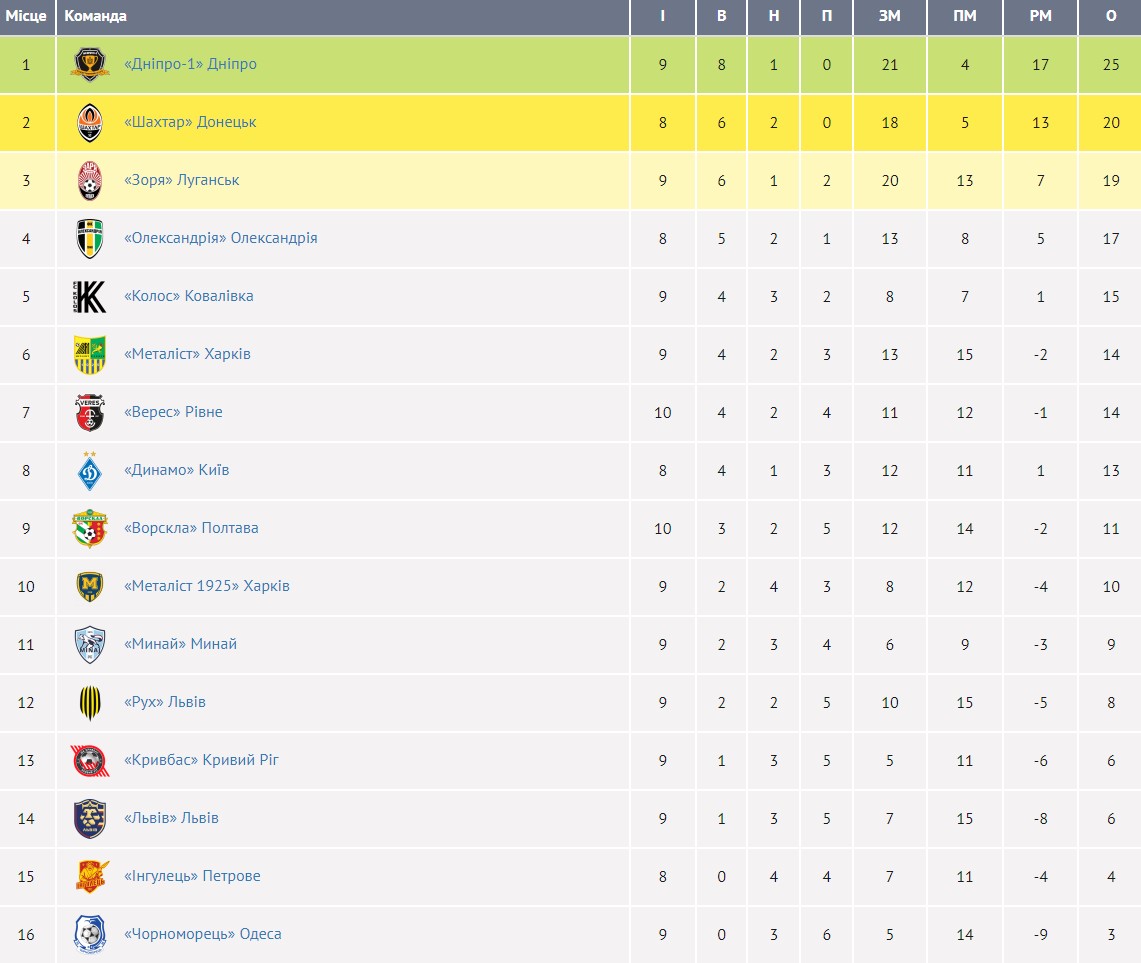Viewport: 1141px width, 963px height.
Task: Click the Dnipro-1 club logo
Action: (90, 64)
